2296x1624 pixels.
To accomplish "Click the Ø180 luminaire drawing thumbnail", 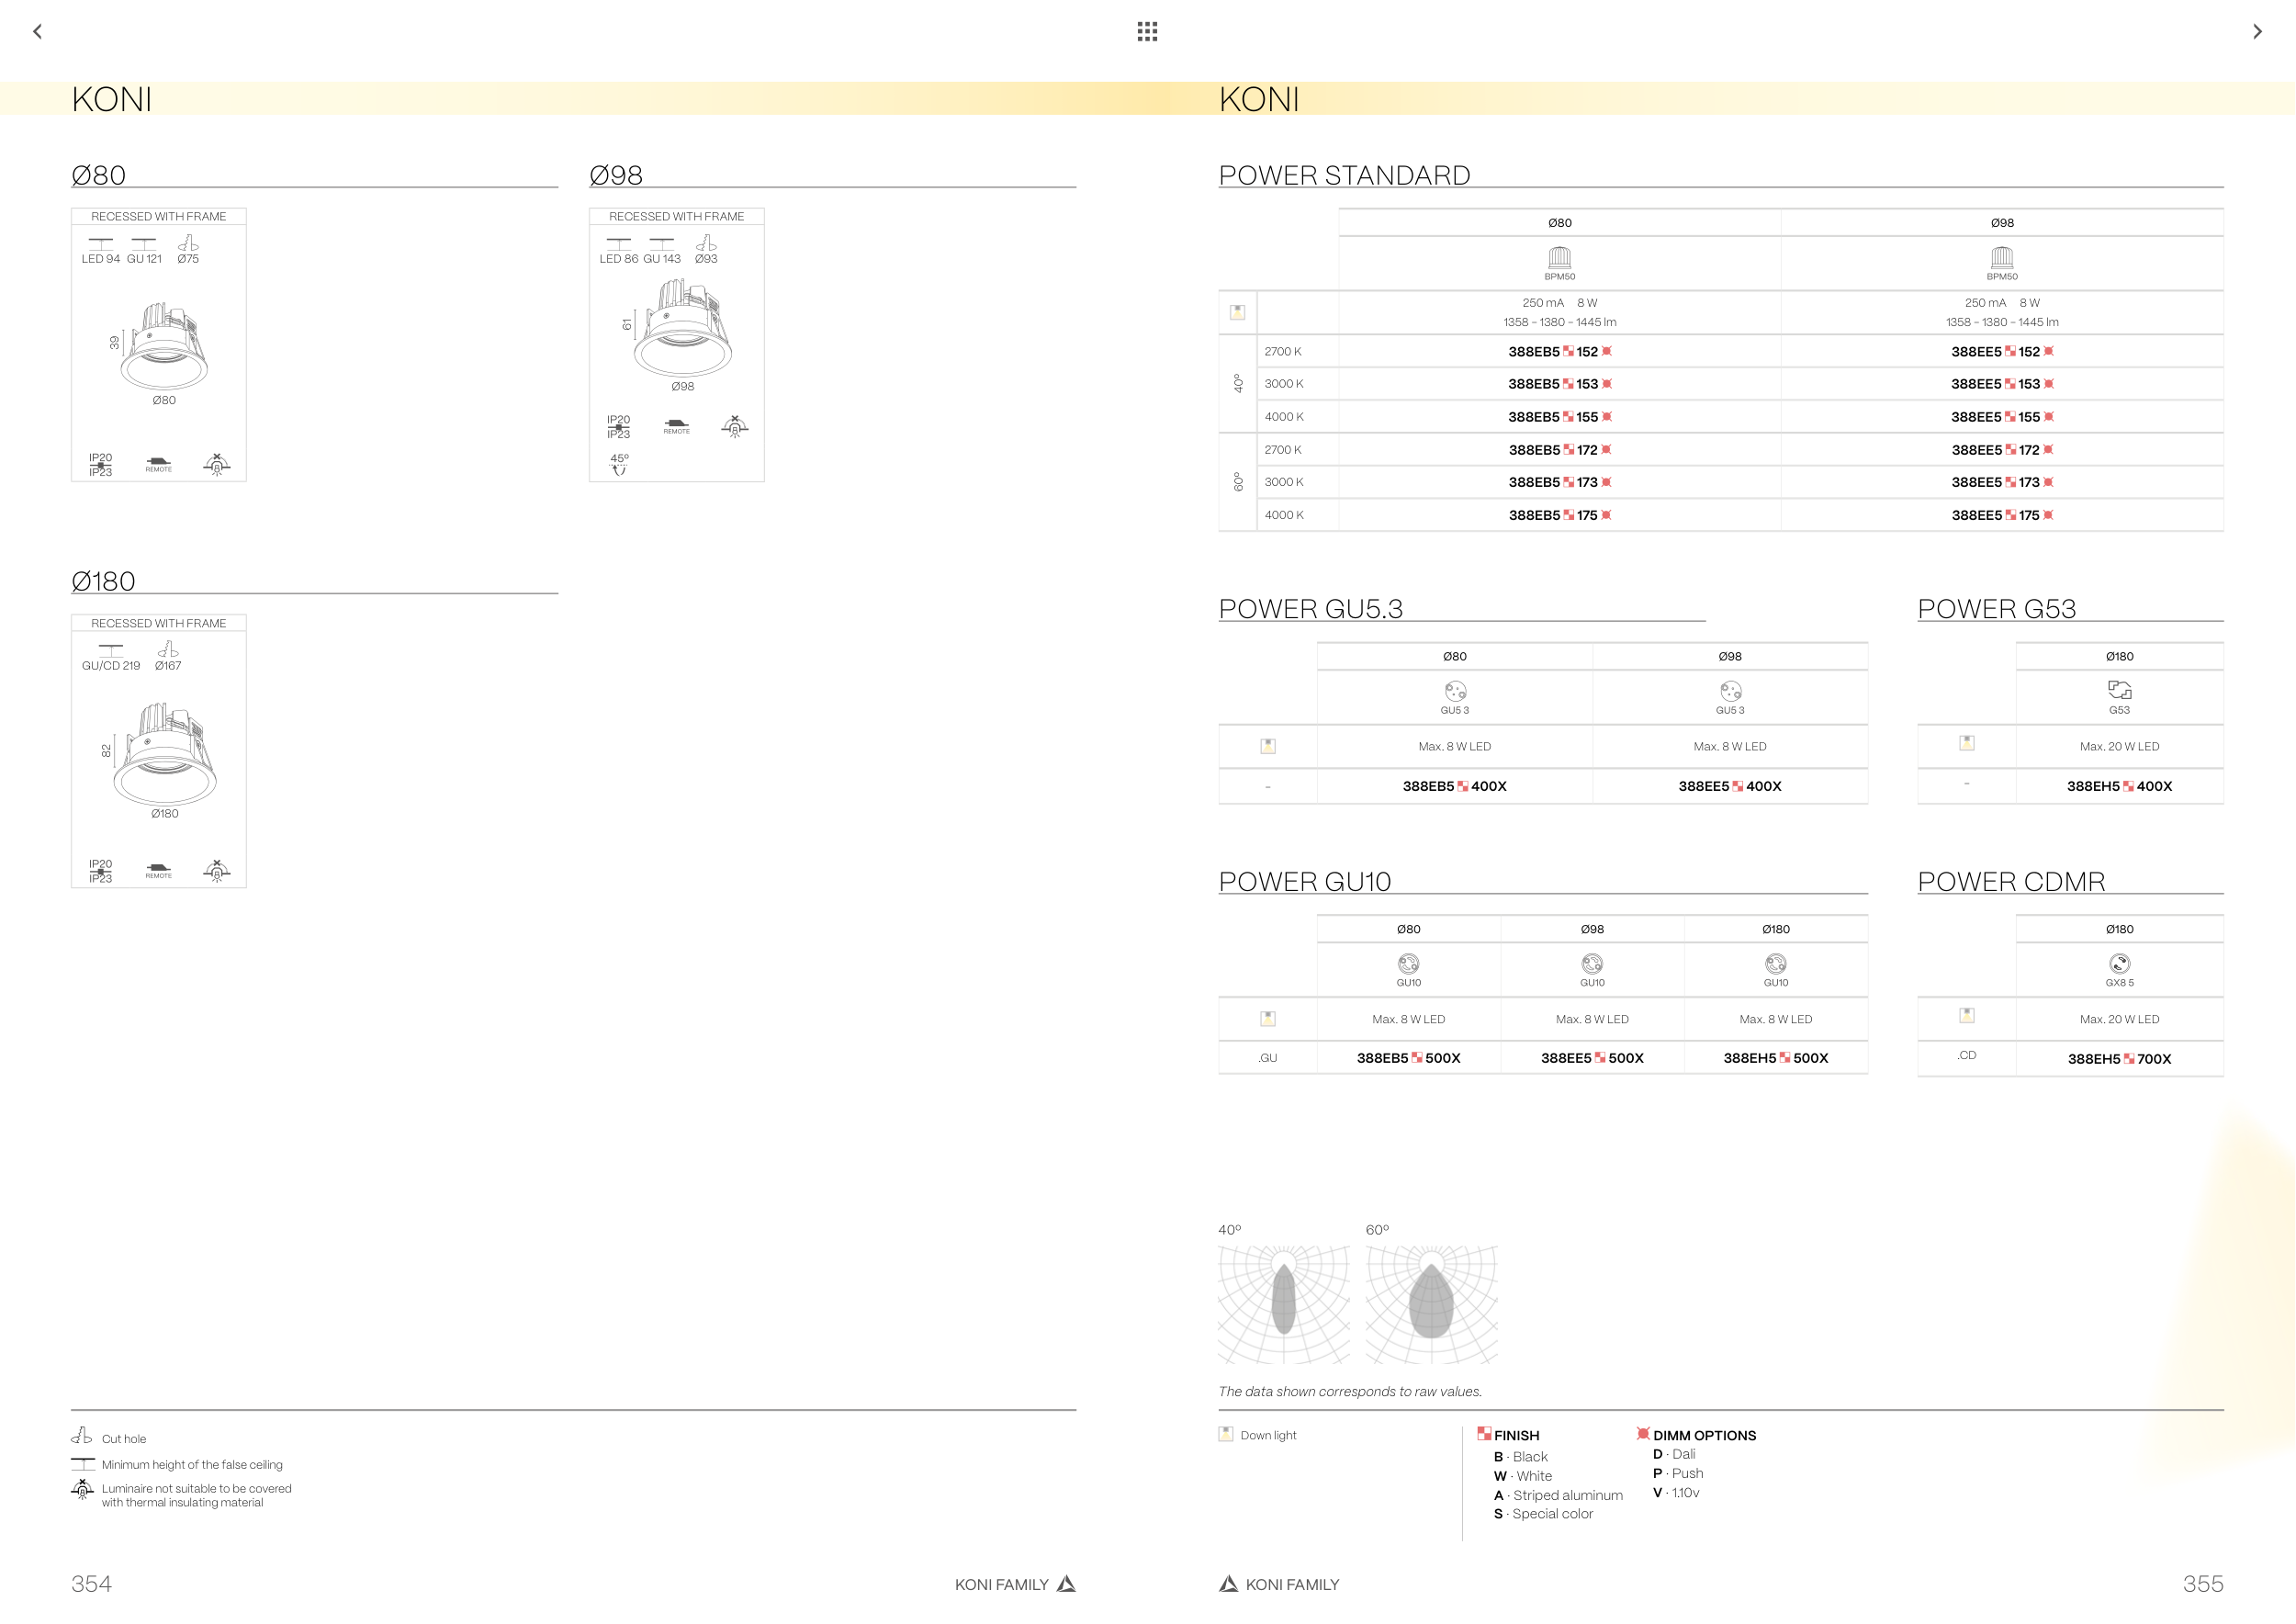I will (164, 754).
